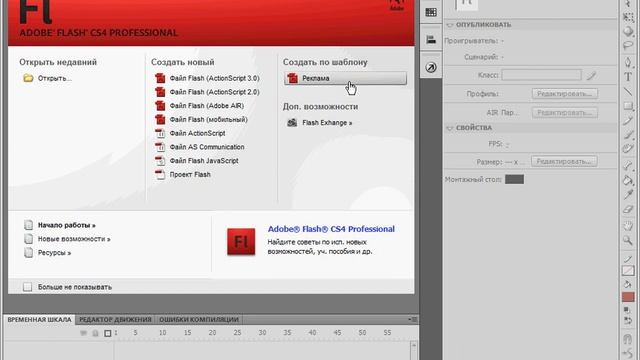Click the Black and White colors icon
This screenshot has width=640, height=360.
coord(627,310)
